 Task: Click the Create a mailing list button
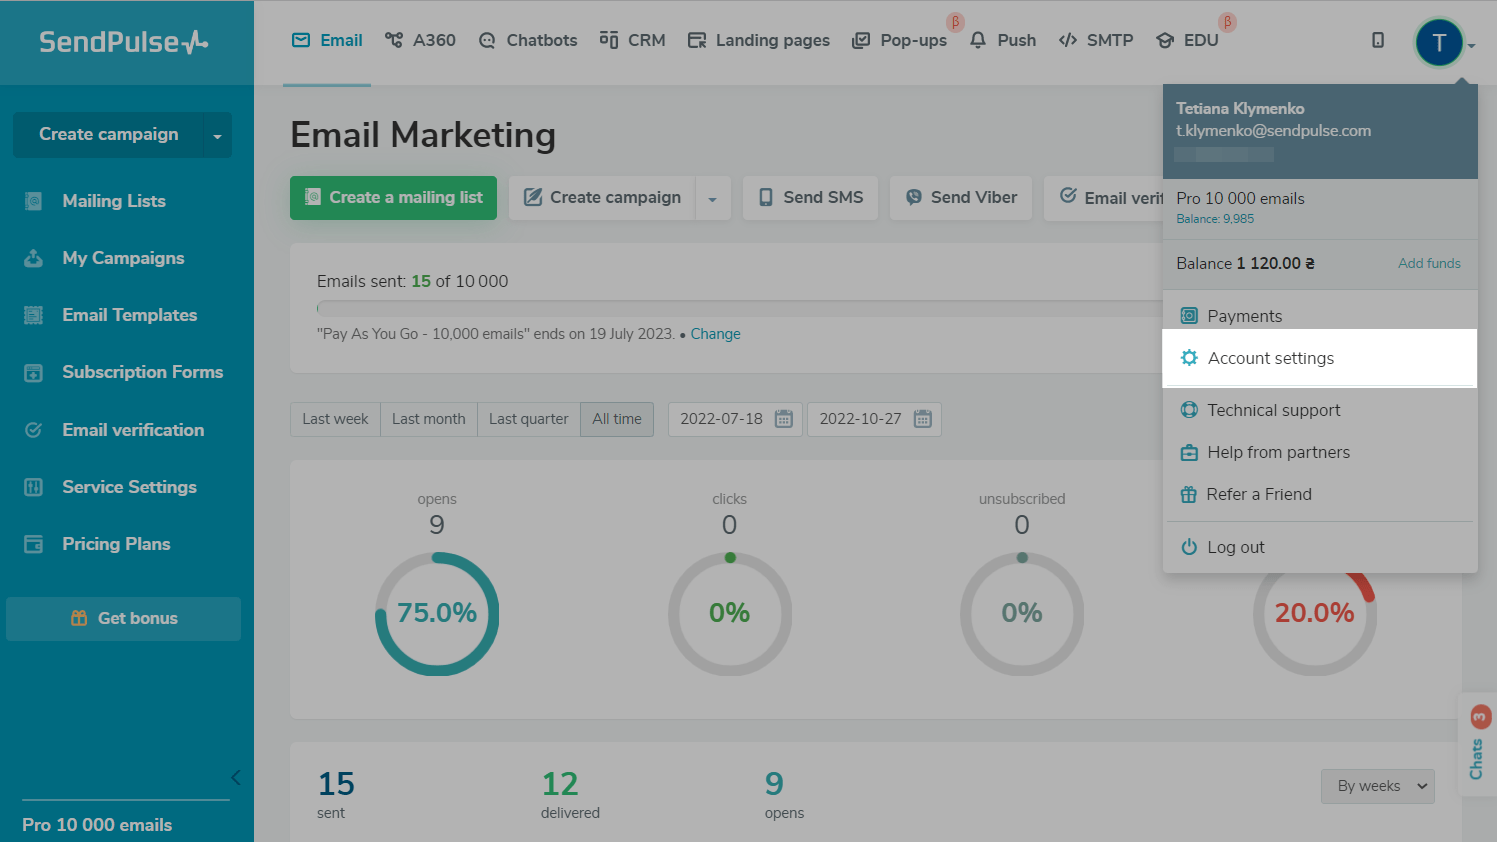[393, 198]
